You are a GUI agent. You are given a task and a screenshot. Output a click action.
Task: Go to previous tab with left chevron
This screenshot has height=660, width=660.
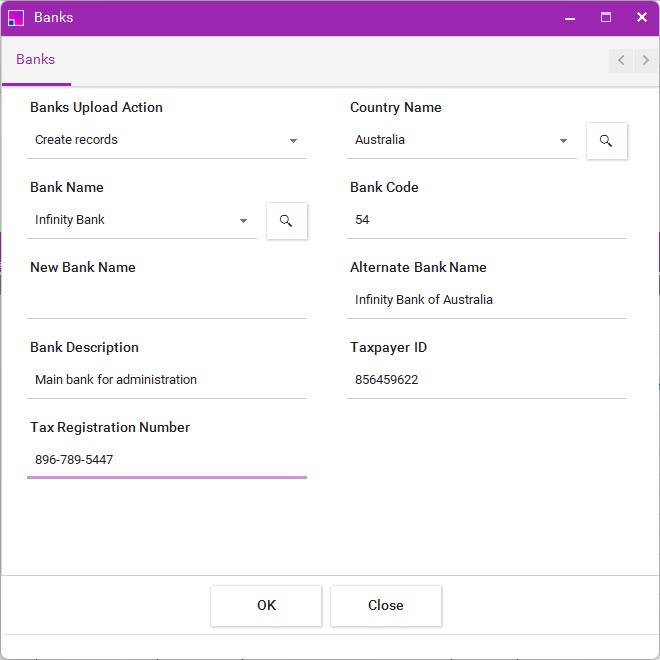point(621,60)
